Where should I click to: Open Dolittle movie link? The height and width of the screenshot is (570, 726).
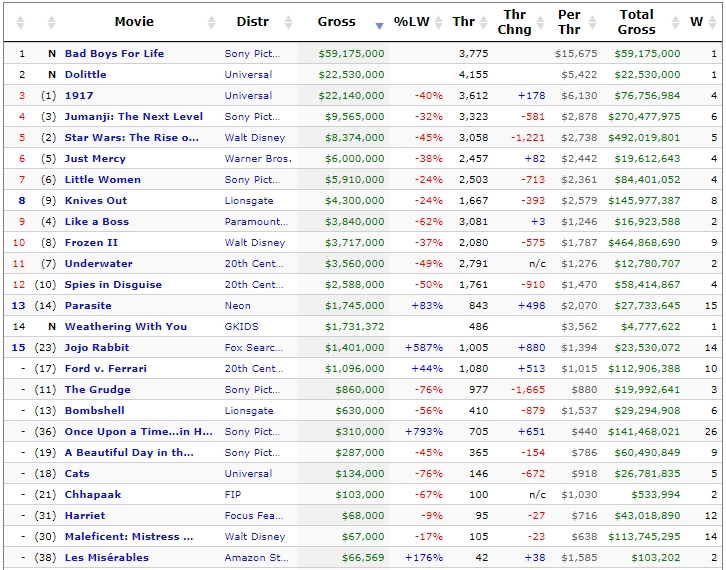point(86,75)
